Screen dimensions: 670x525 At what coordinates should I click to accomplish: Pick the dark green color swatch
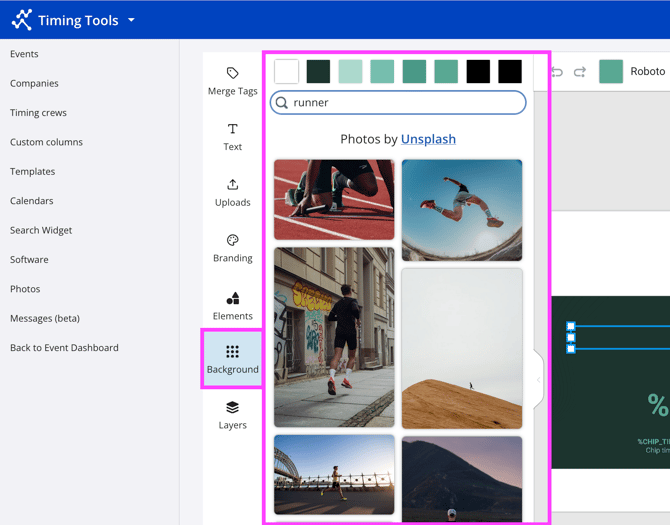(318, 71)
